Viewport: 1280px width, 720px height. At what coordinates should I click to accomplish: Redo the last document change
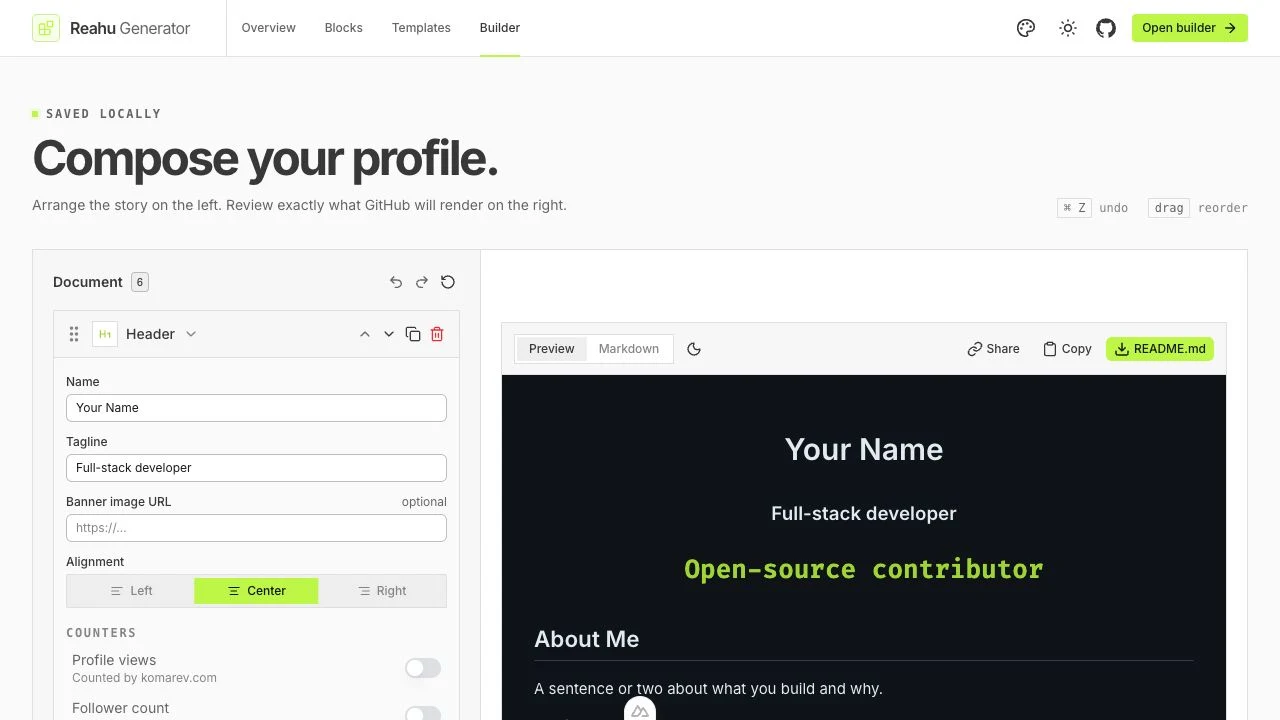coord(422,282)
